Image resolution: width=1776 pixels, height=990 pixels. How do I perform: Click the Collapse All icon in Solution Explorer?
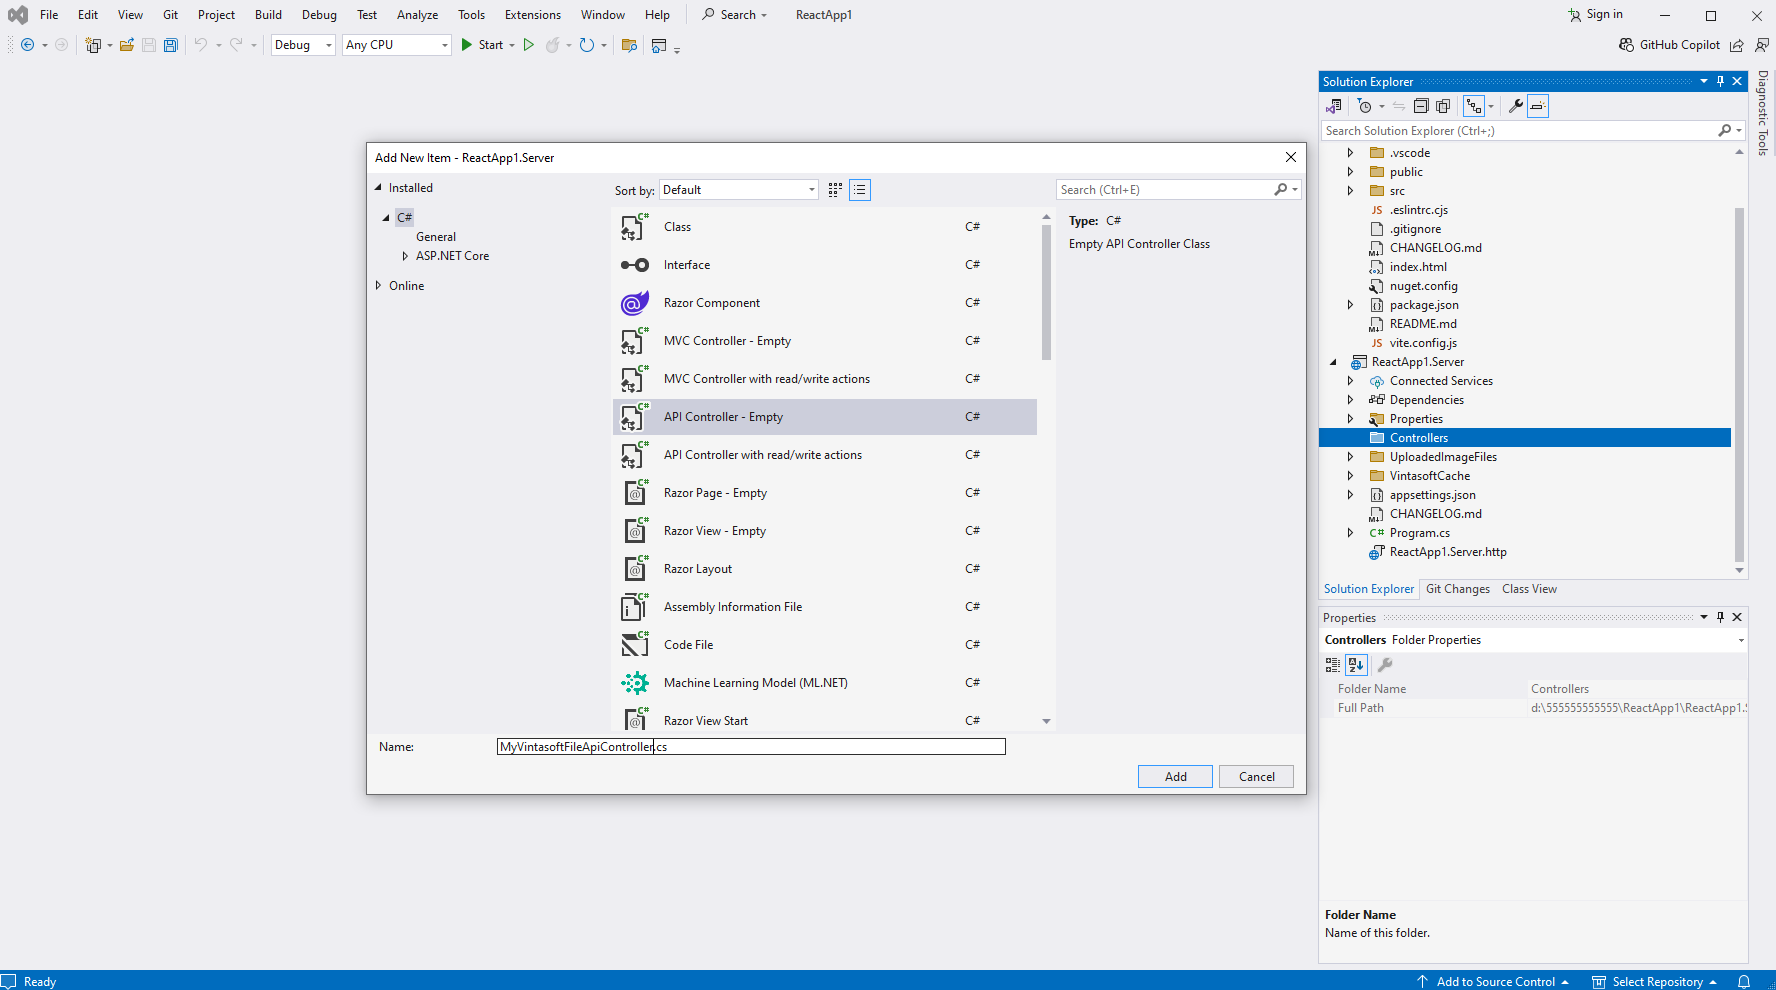tap(1421, 106)
